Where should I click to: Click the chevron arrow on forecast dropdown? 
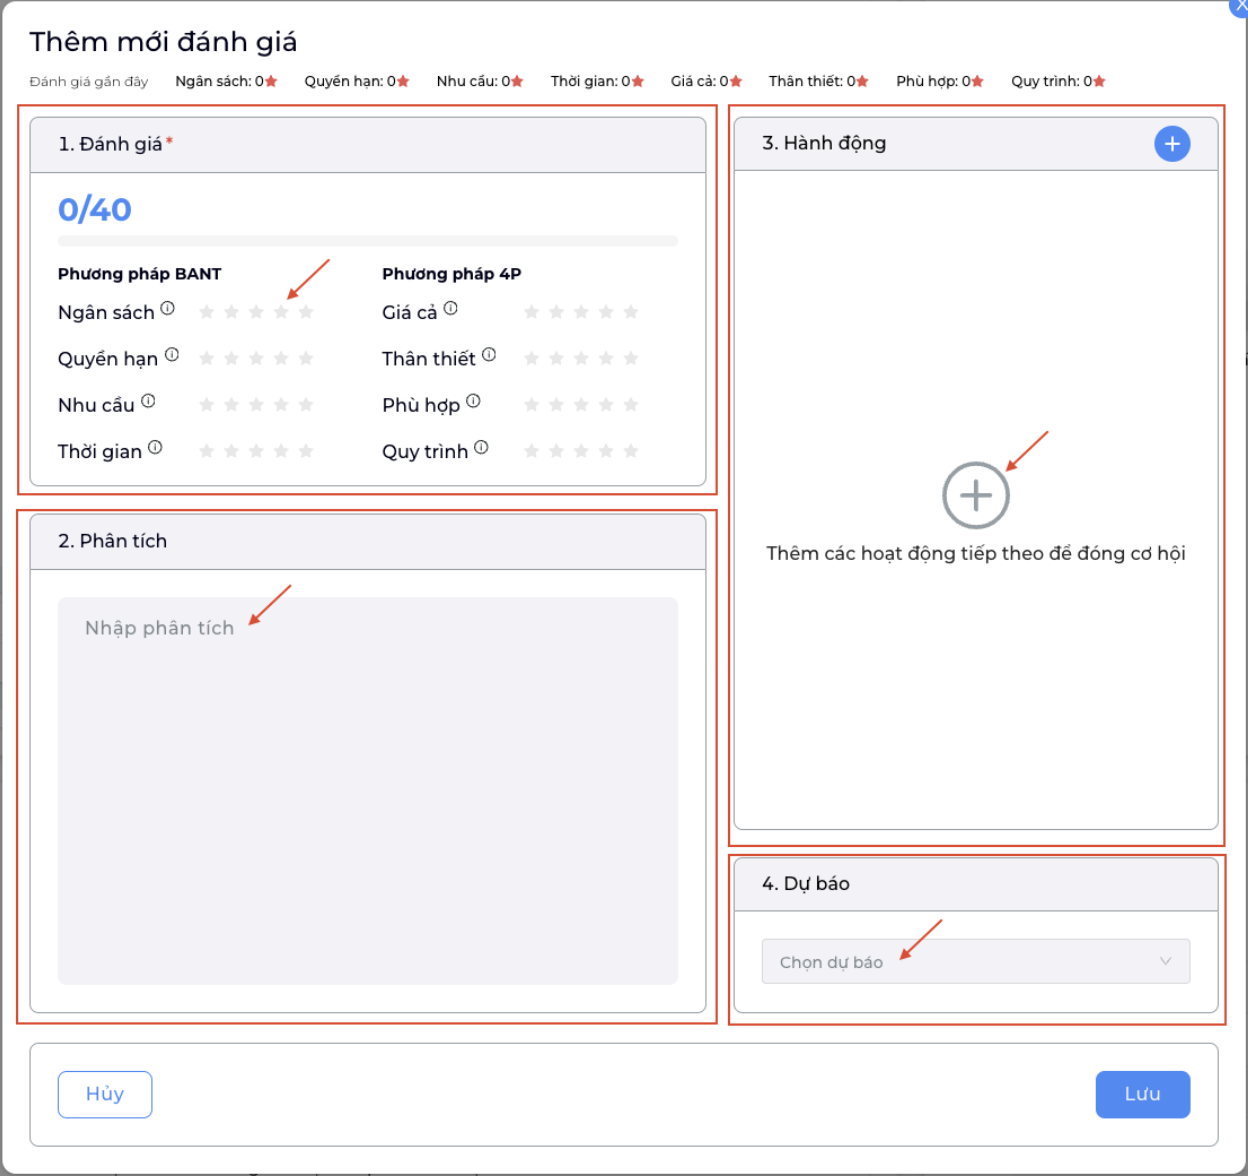(x=1165, y=961)
